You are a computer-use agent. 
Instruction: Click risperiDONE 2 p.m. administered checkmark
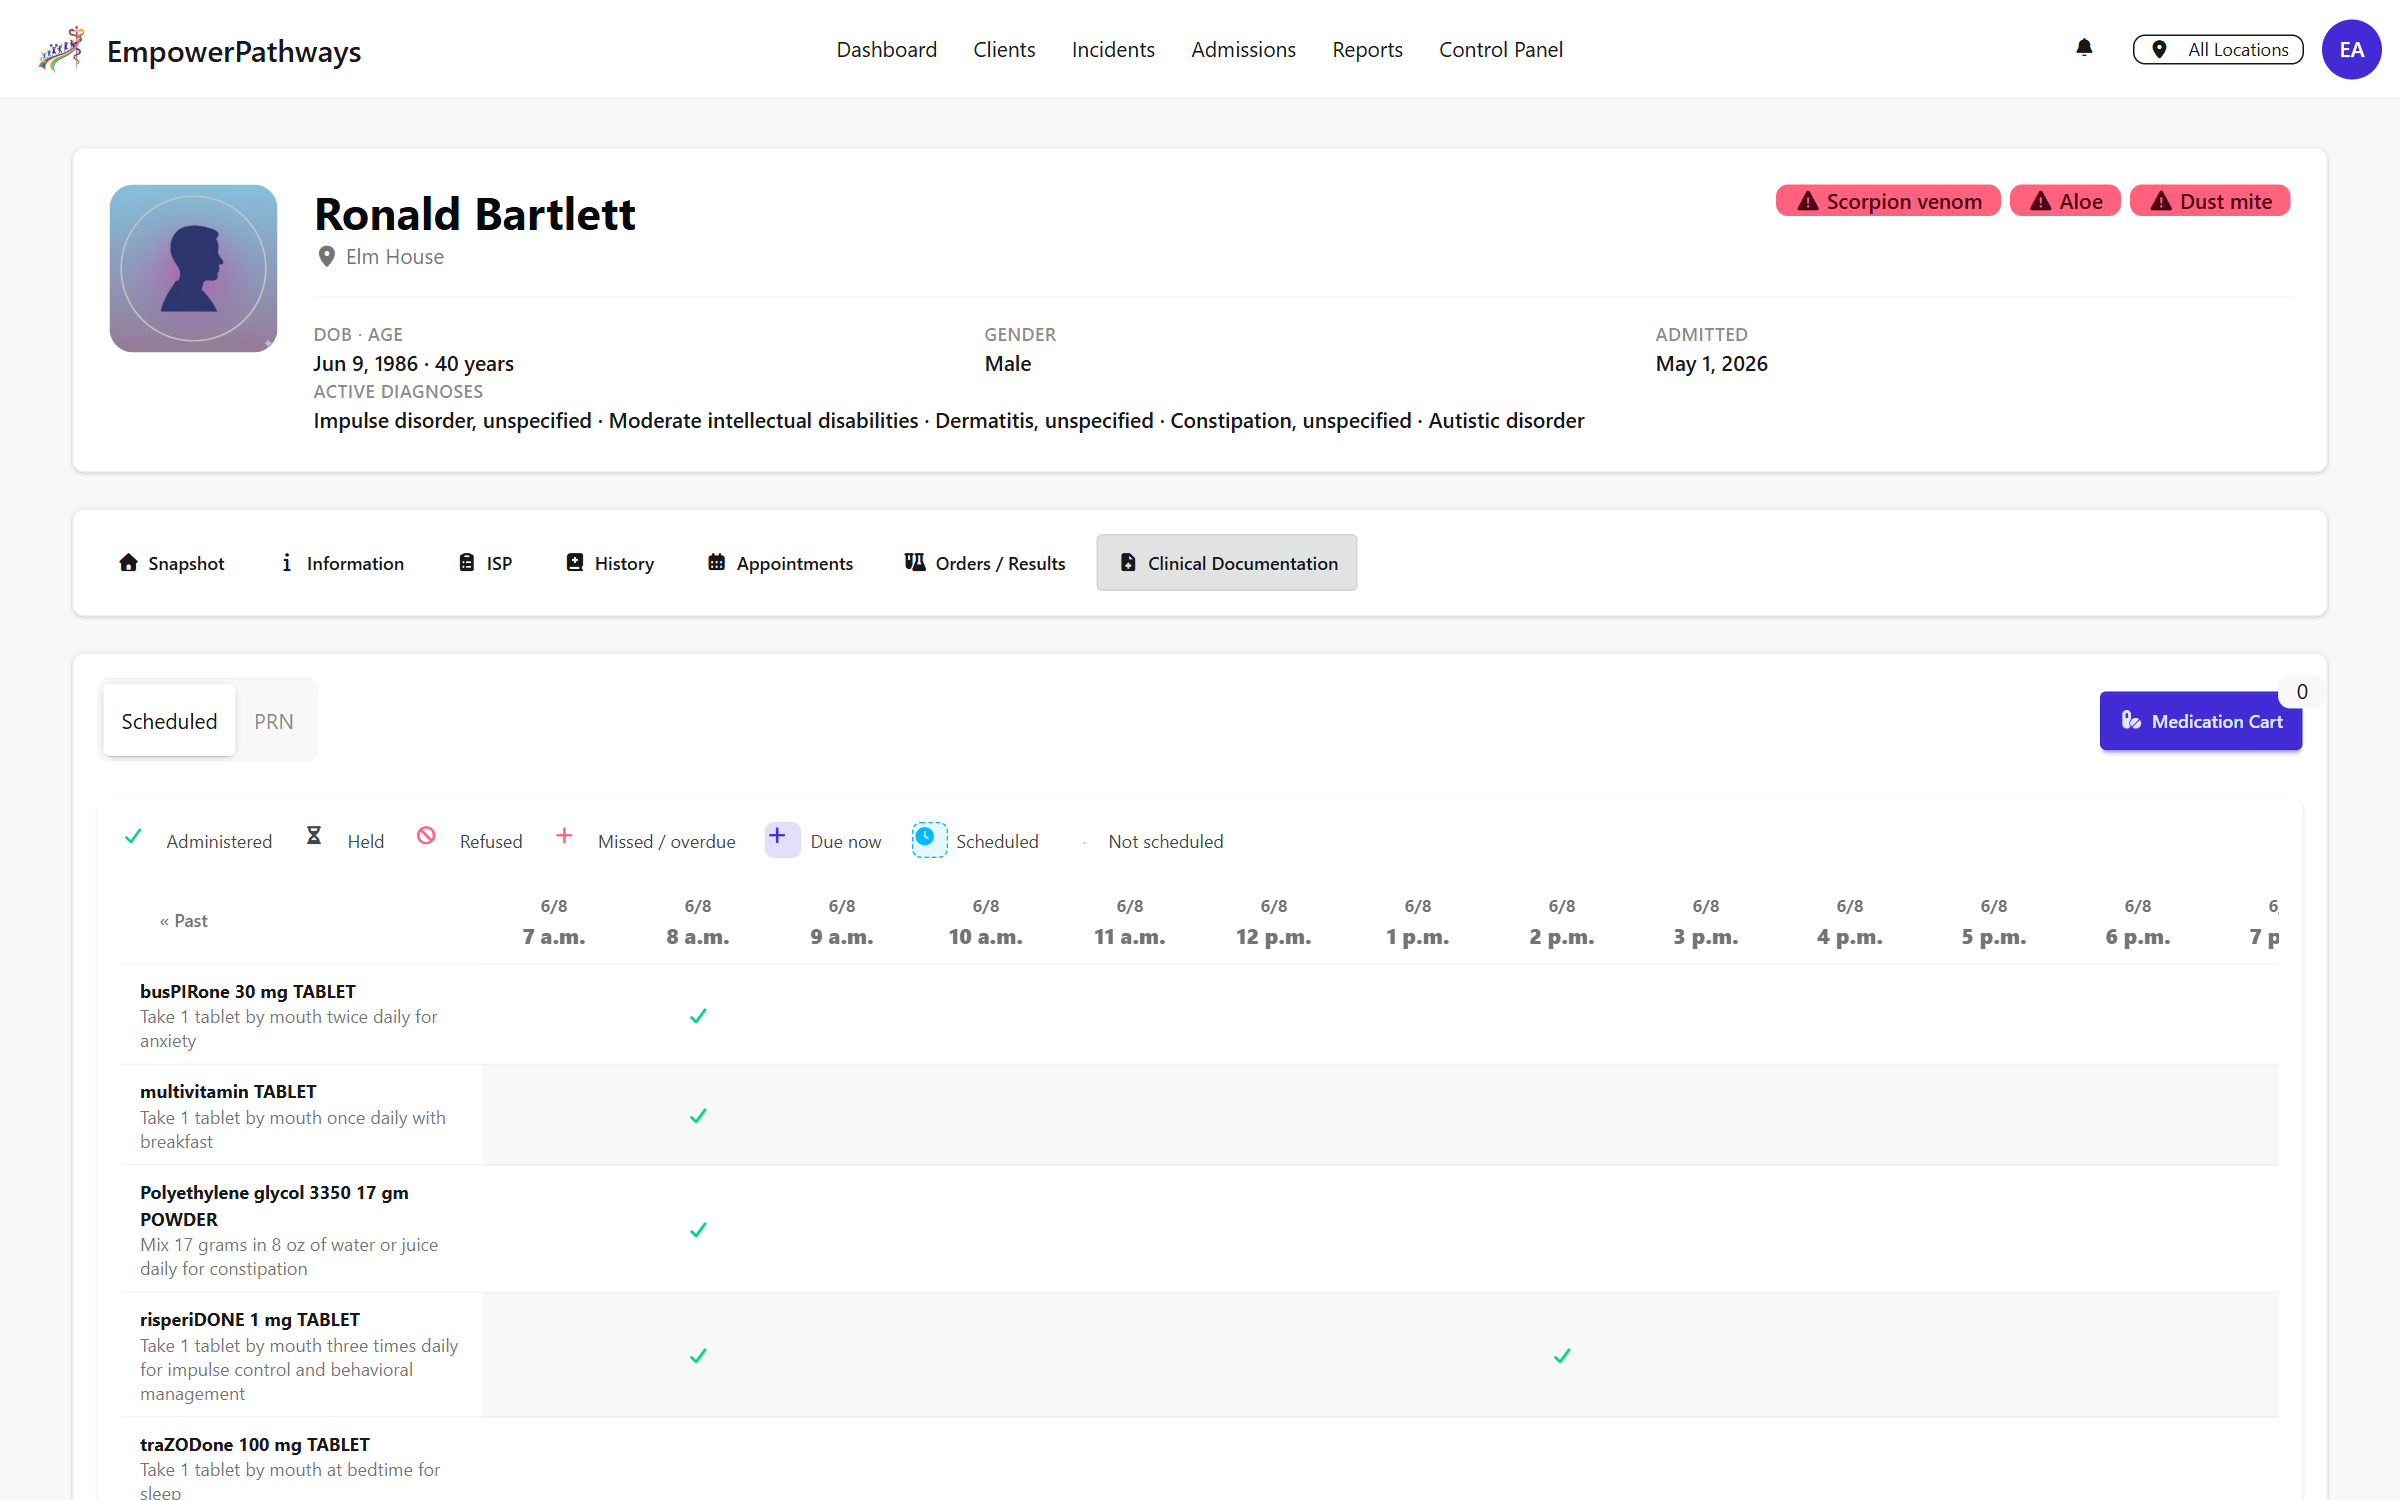(x=1562, y=1356)
